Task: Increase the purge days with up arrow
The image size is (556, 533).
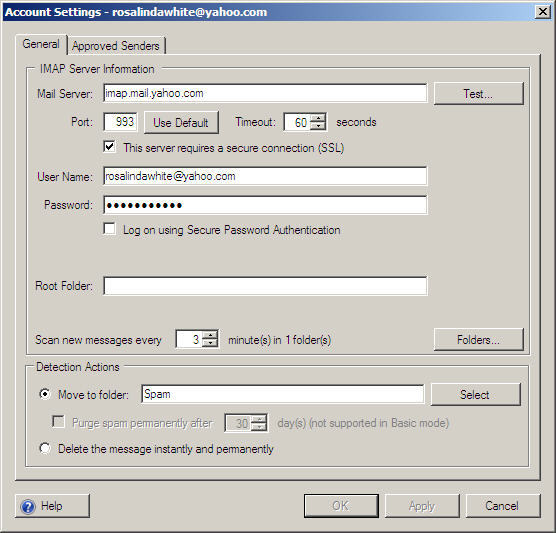Action: (259, 419)
